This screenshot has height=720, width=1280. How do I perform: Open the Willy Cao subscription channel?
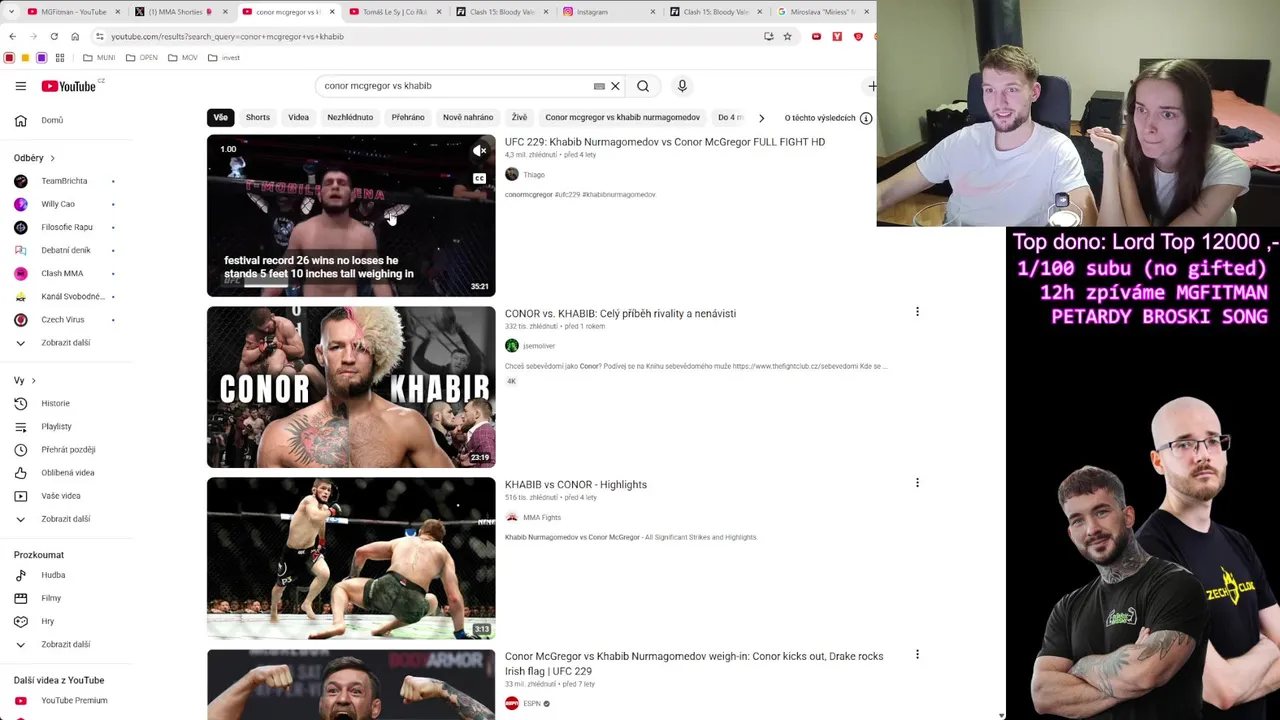pyautogui.click(x=58, y=204)
